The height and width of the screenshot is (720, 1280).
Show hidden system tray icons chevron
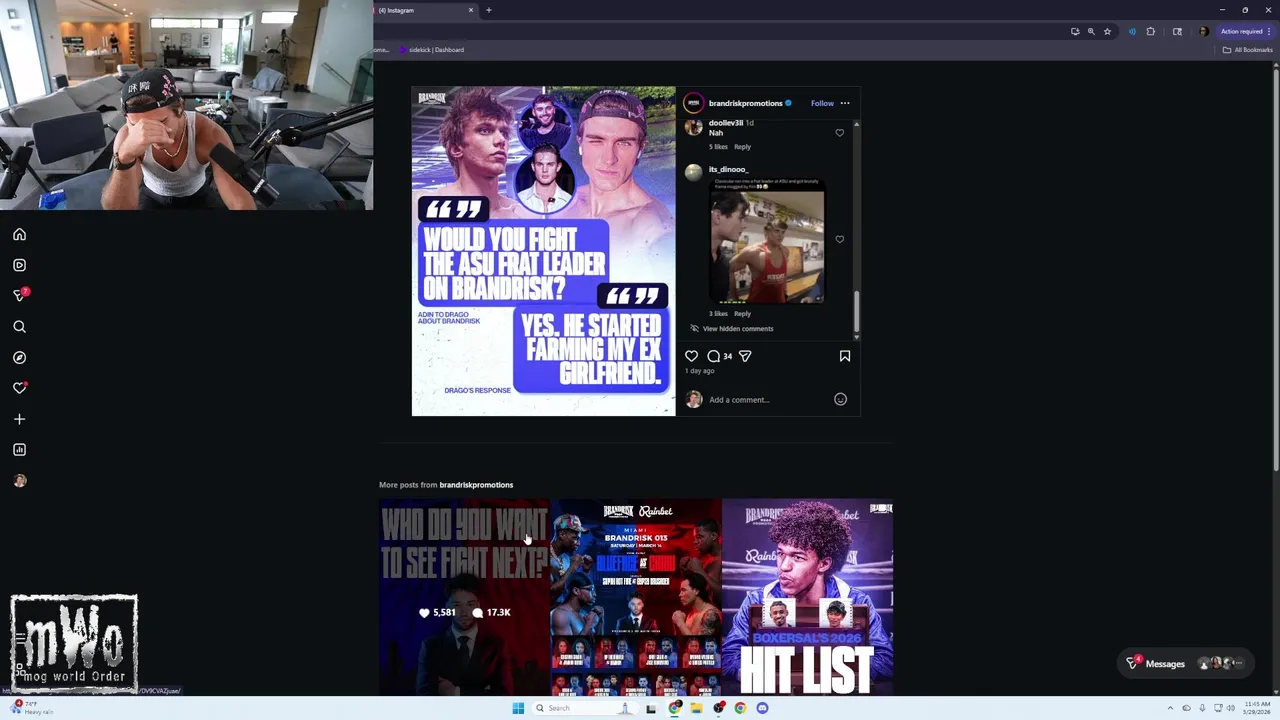pyautogui.click(x=1169, y=708)
